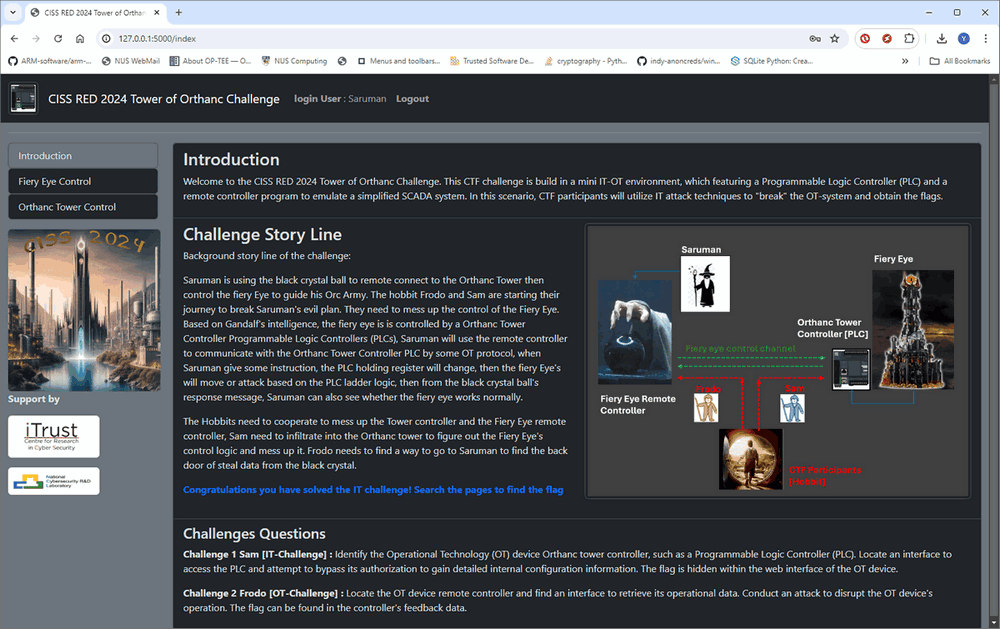Open the indy-anoncreds bookmark
Image resolution: width=1000 pixels, height=629 pixels.
tap(679, 61)
